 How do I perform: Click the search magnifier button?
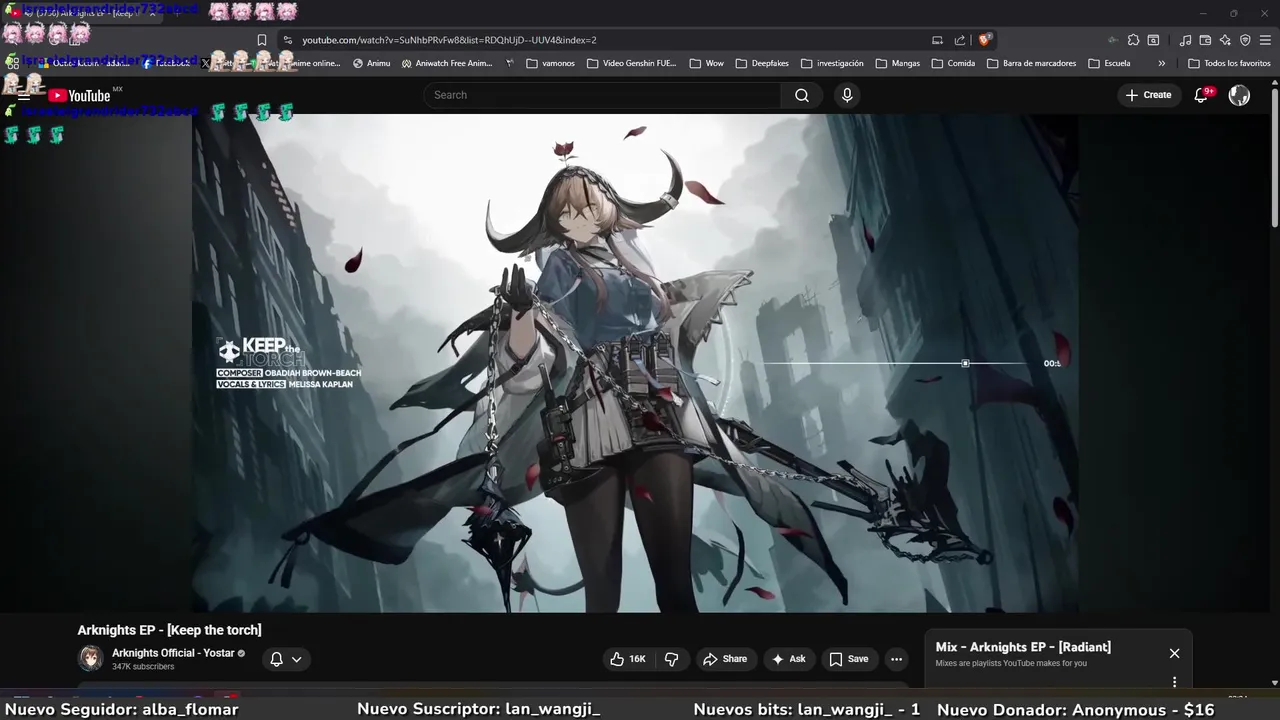(x=802, y=95)
